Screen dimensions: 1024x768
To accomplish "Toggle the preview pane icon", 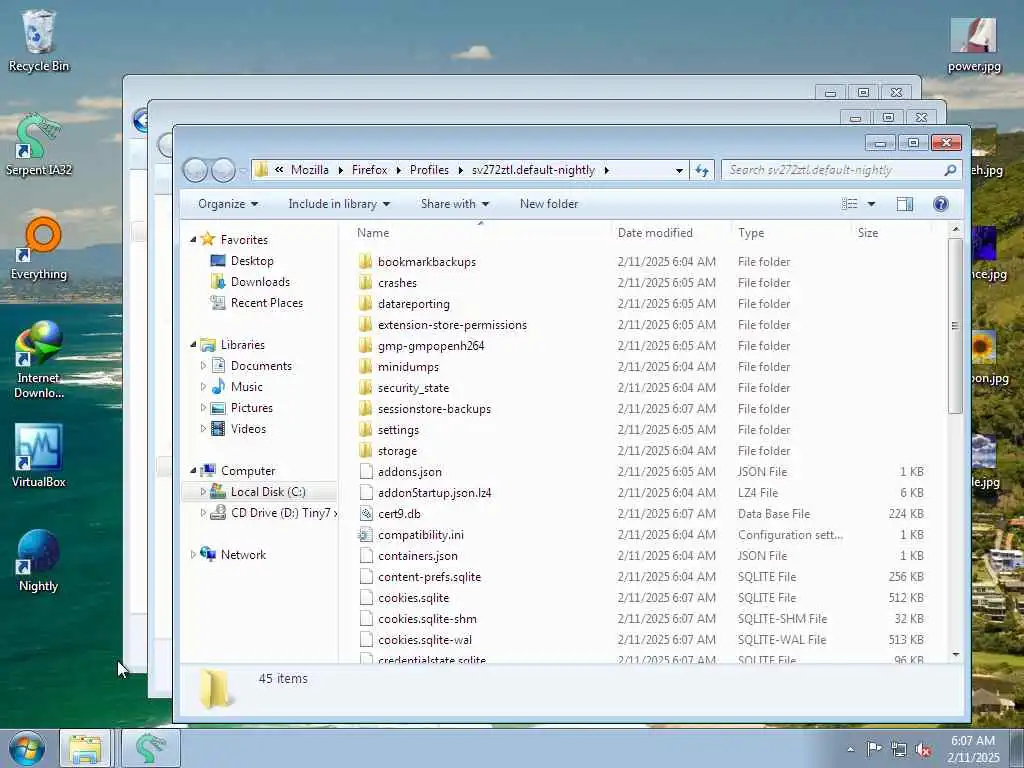I will pos(904,204).
